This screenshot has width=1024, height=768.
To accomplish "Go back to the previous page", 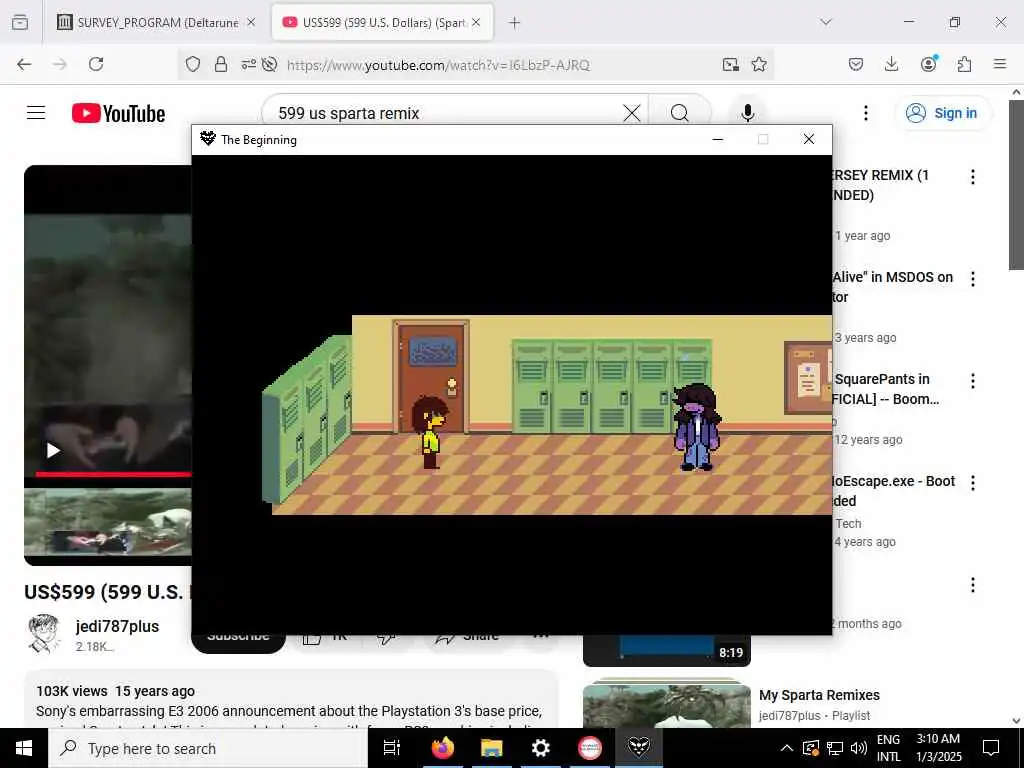I will [24, 64].
